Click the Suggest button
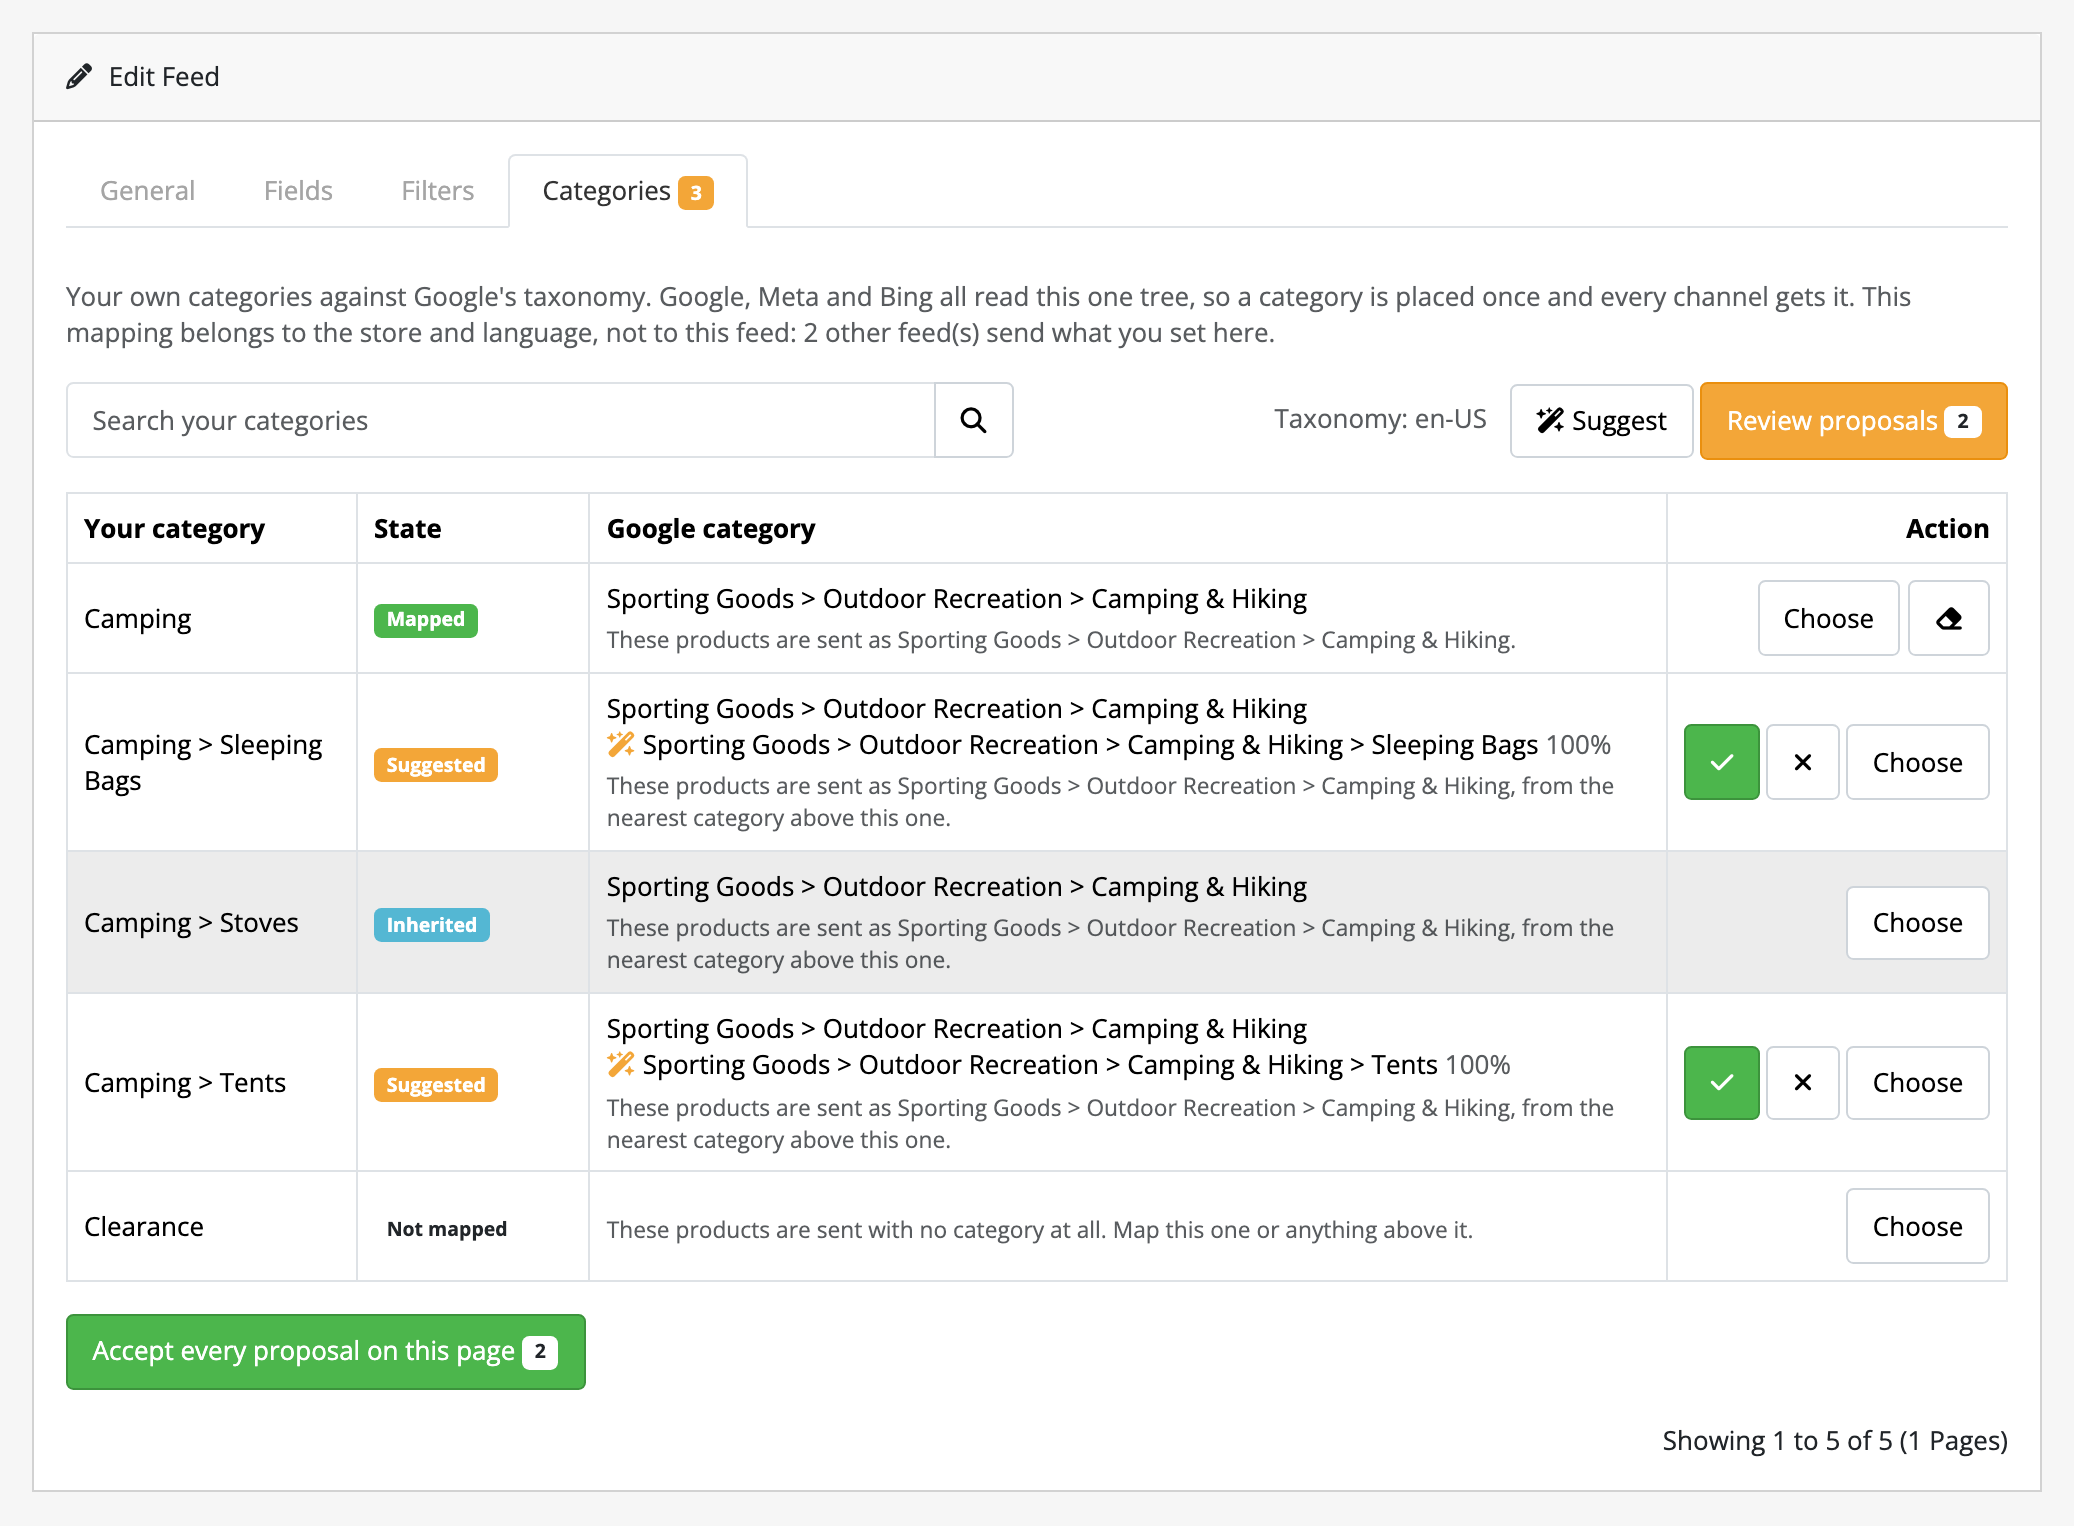The image size is (2074, 1526). 1601,420
